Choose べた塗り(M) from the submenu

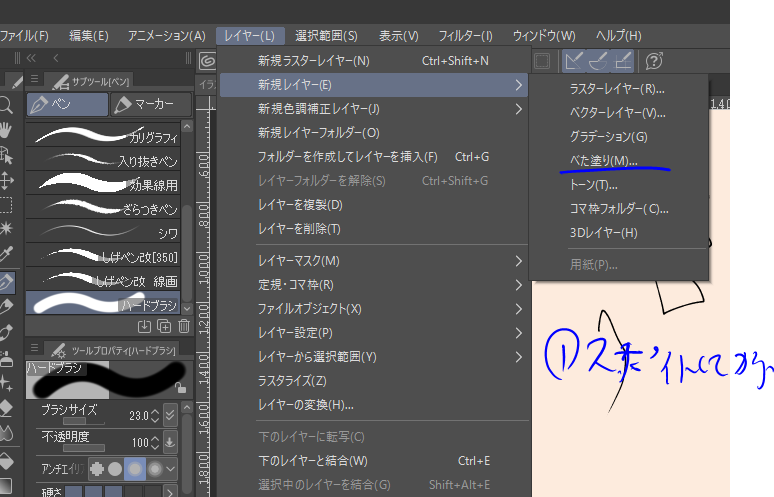(619, 161)
